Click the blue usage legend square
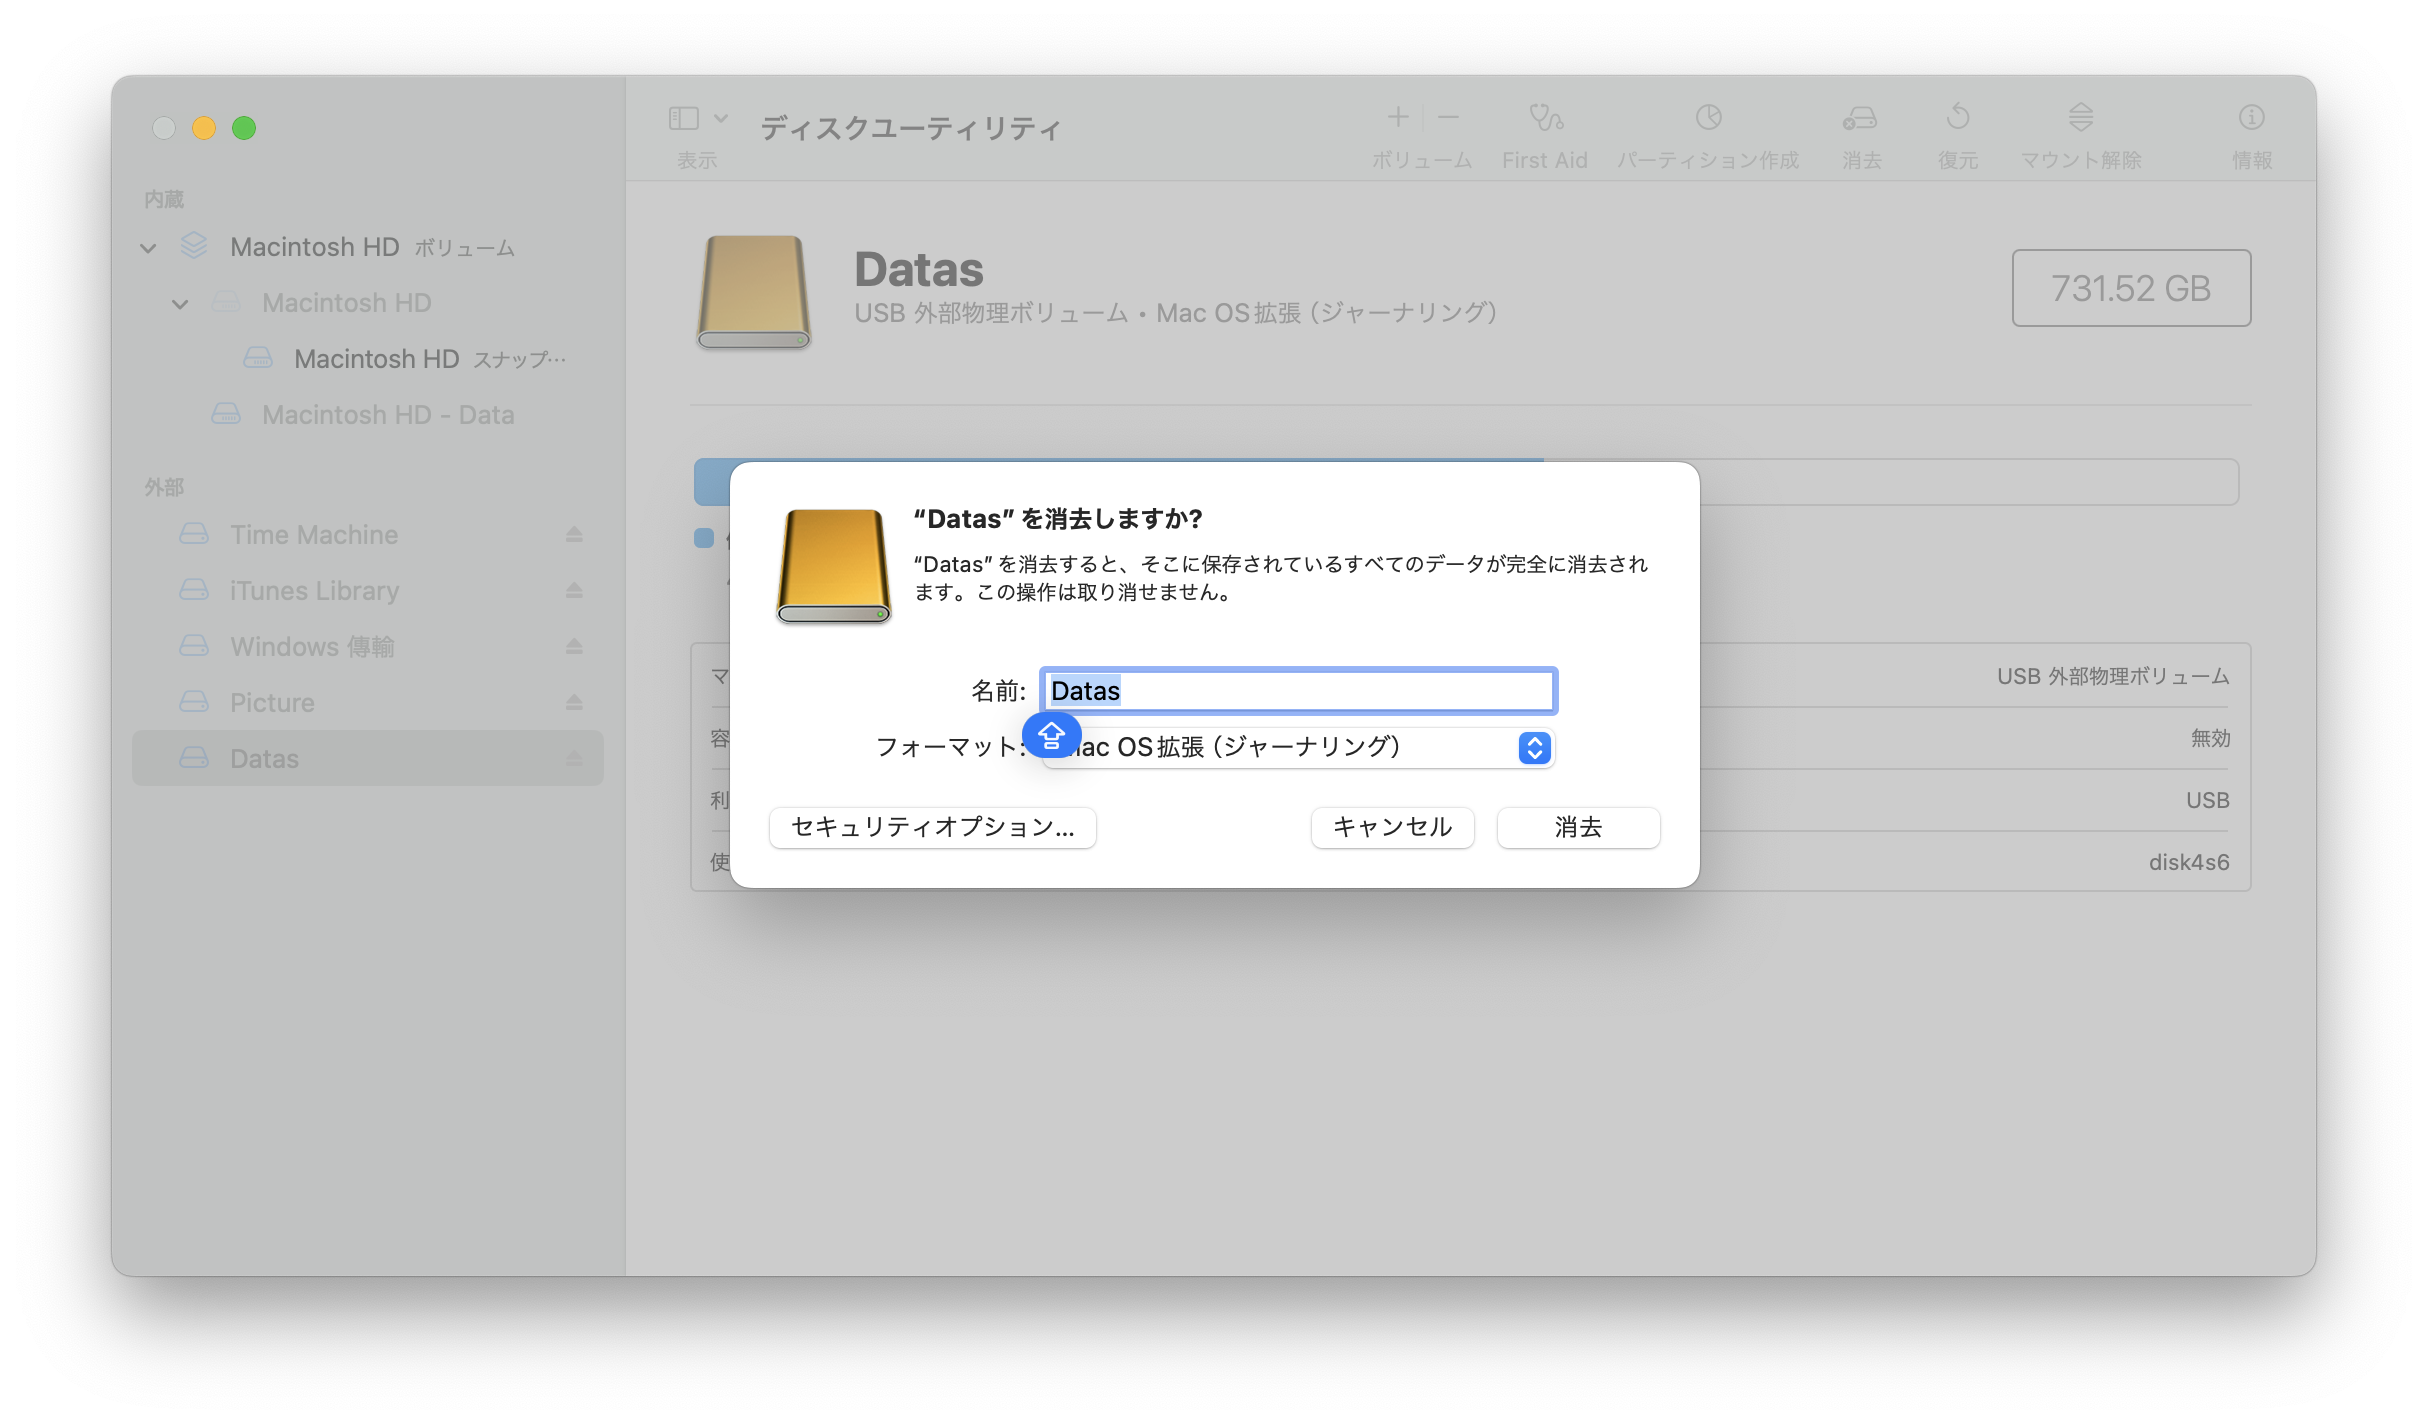This screenshot has width=2428, height=1424. point(704,538)
